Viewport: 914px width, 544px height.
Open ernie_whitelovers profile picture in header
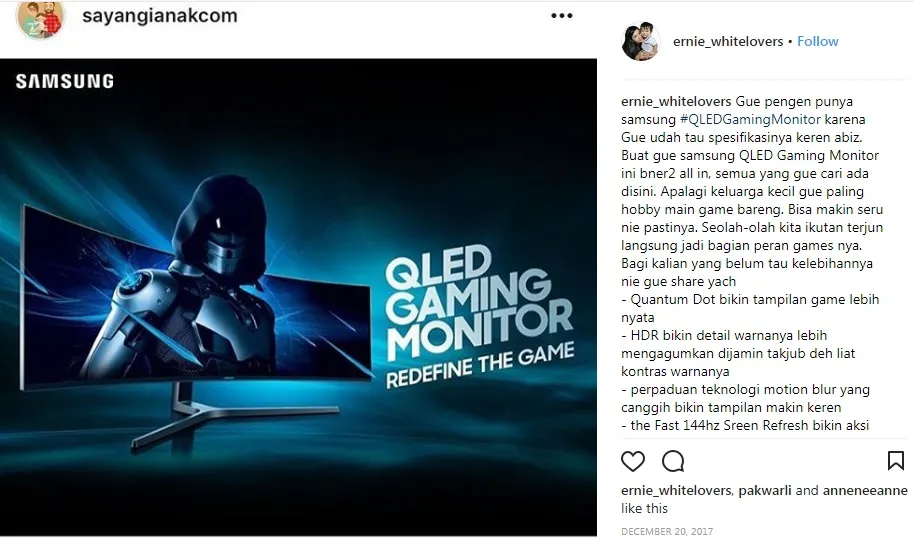coord(641,41)
